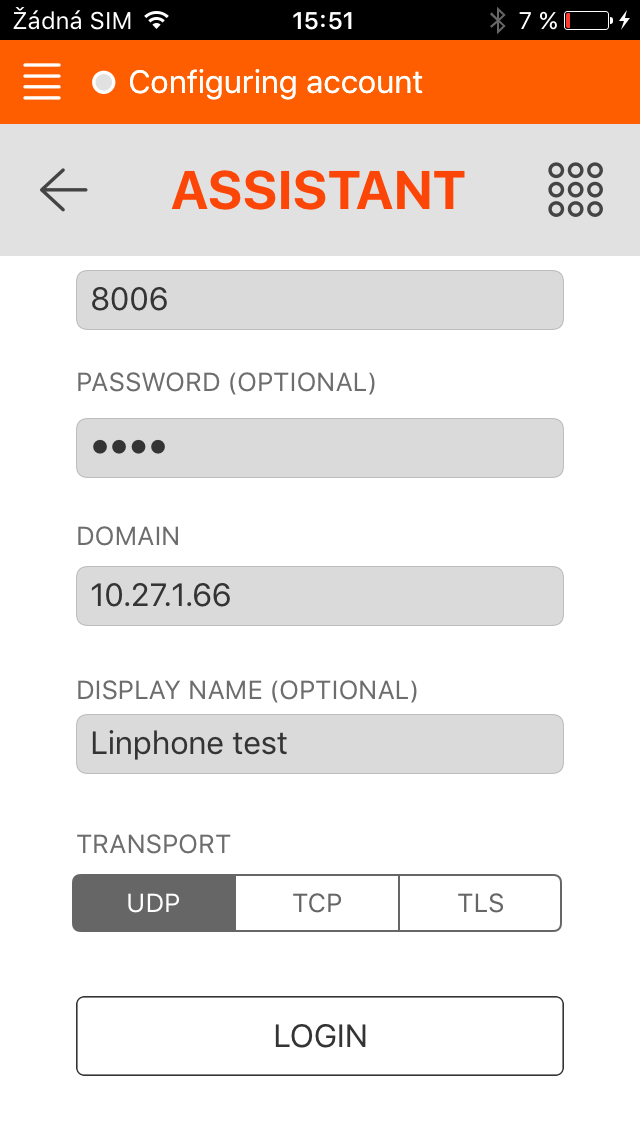The image size is (640, 1136).
Task: Tap the 7 % battery percentage text
Action: 537,20
